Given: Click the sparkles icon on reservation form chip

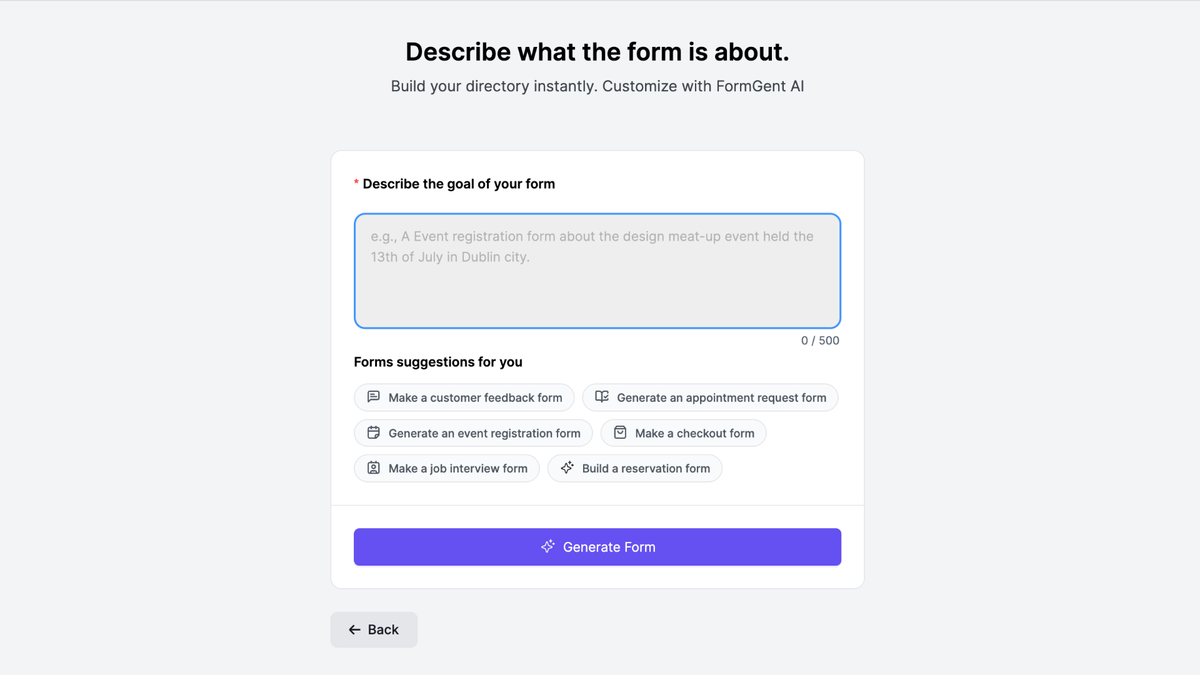Looking at the screenshot, I should pyautogui.click(x=566, y=467).
